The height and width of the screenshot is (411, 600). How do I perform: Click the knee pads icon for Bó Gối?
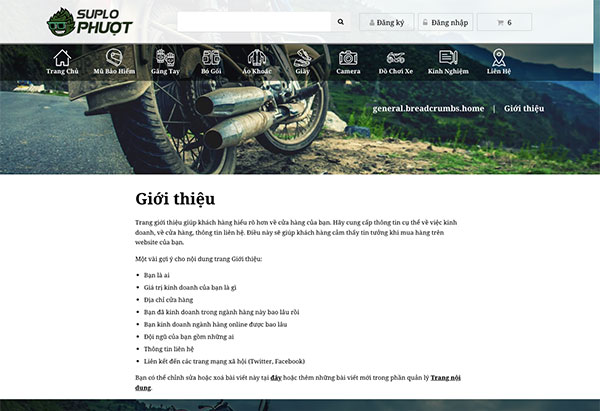pyautogui.click(x=211, y=57)
